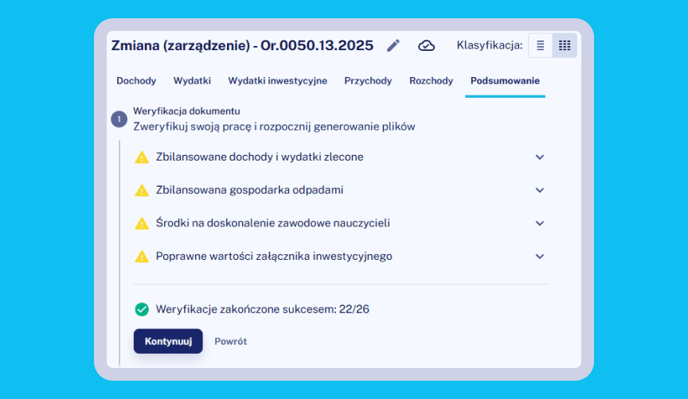Open the Rozchody tab

tap(431, 81)
